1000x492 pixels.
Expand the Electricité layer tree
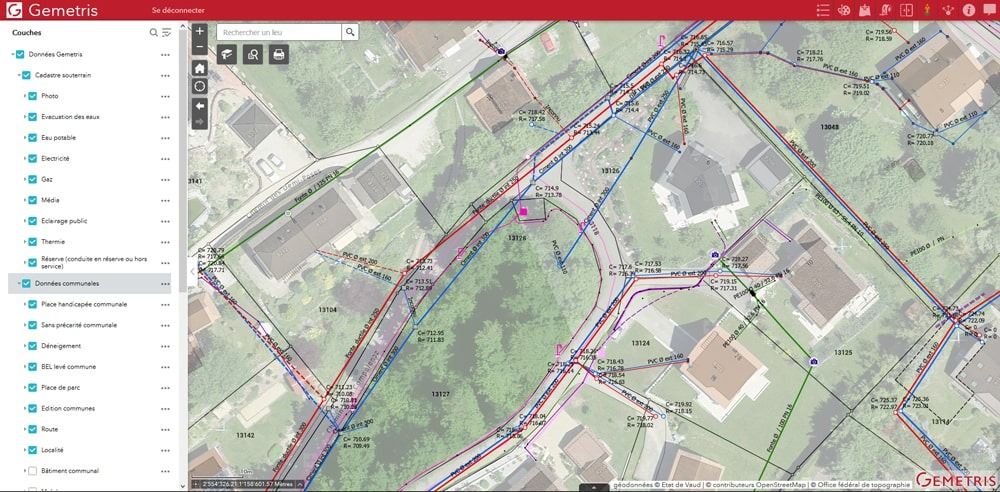tap(24, 159)
